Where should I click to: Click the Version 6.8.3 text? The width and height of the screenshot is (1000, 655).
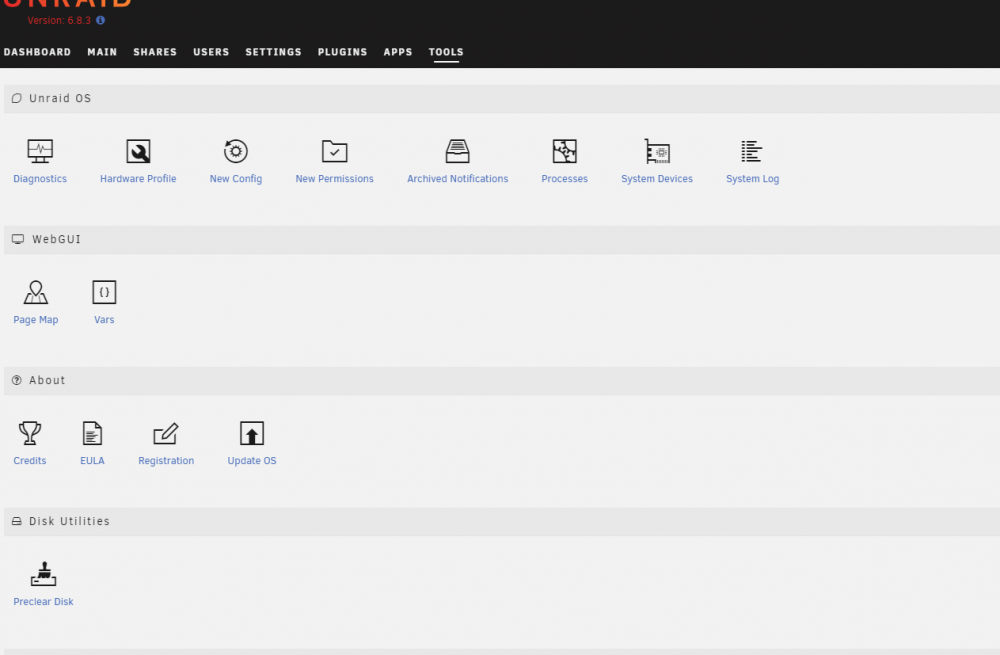59,20
